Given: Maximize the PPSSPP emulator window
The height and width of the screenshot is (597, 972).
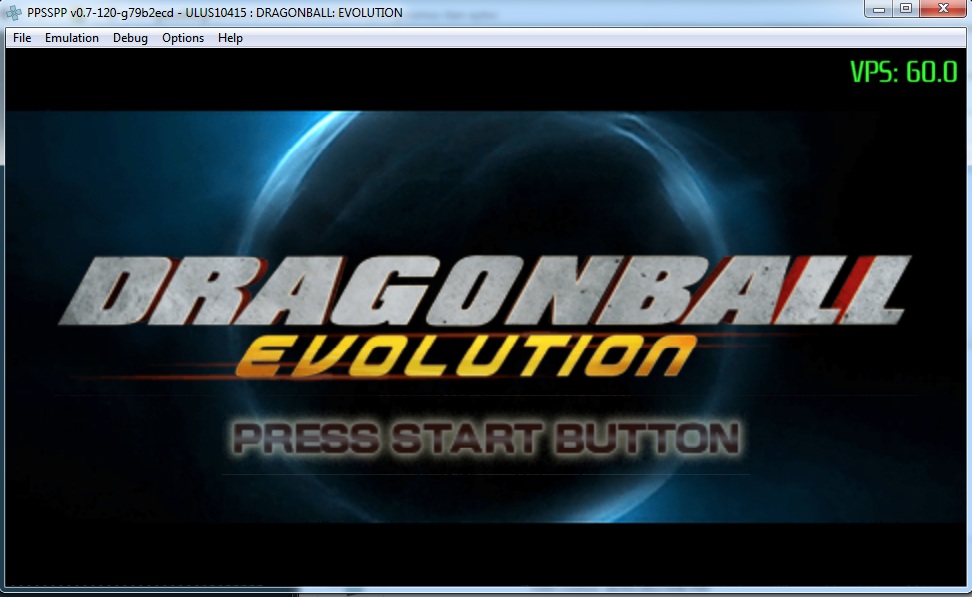Looking at the screenshot, I should coord(906,9).
